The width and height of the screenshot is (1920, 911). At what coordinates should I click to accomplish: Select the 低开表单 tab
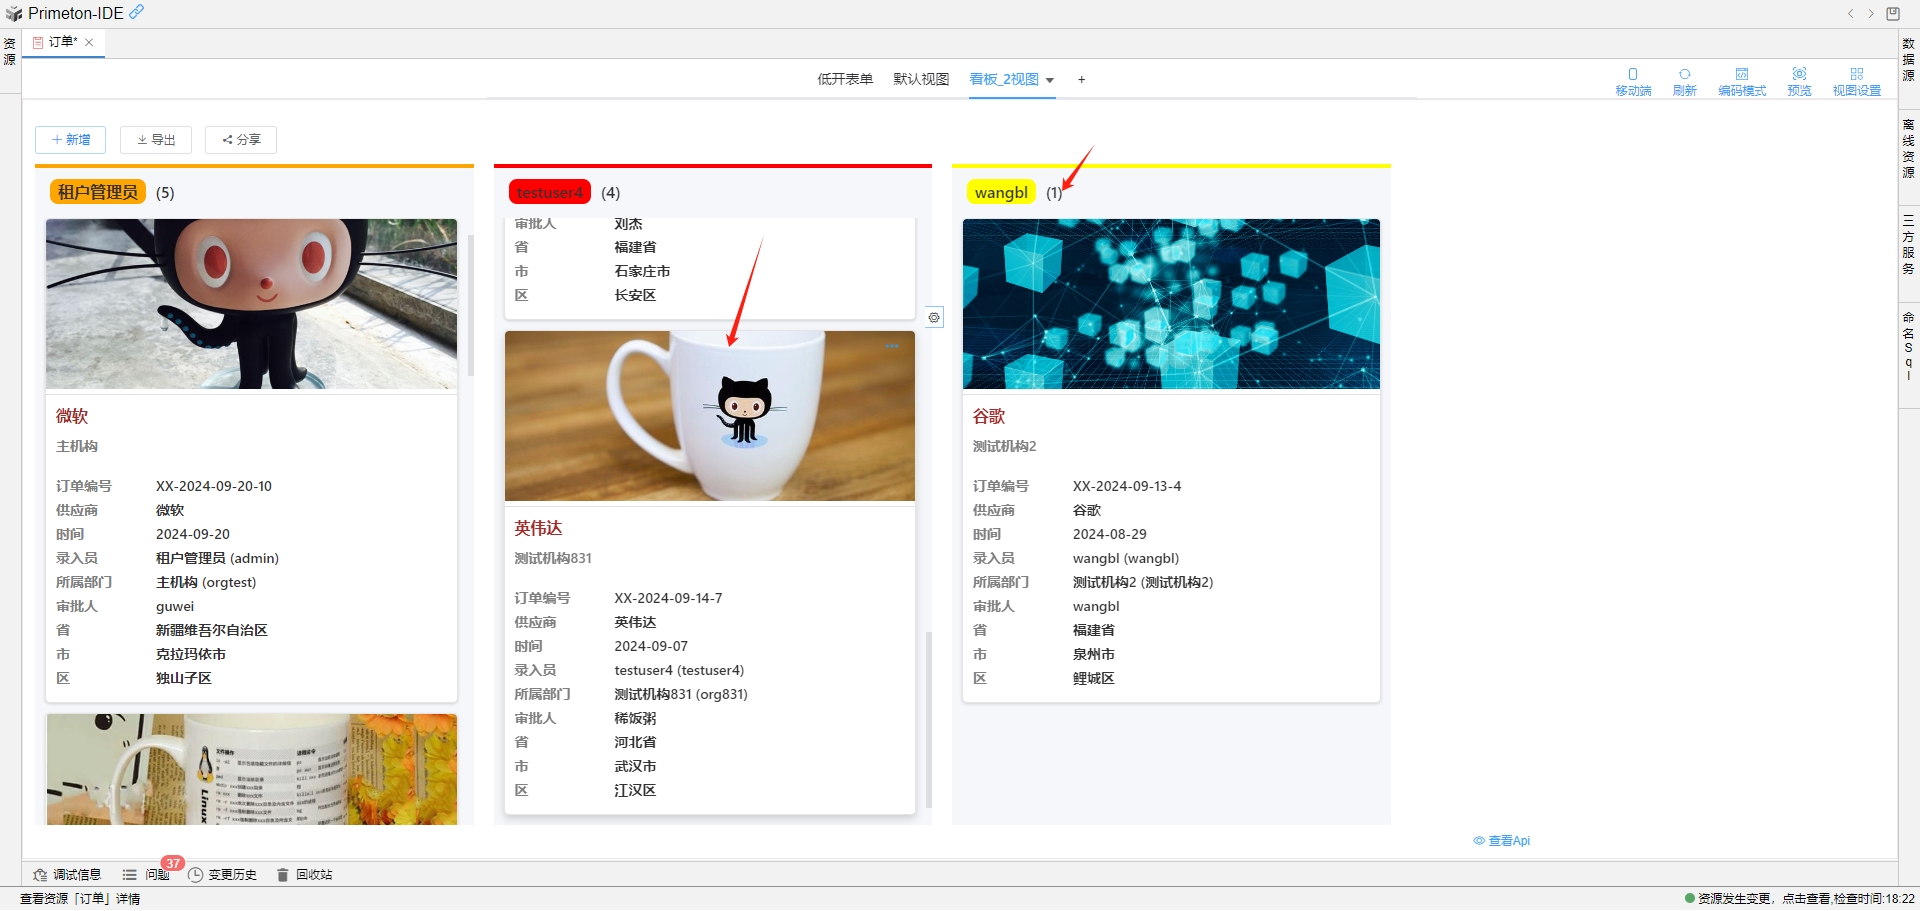pyautogui.click(x=845, y=79)
